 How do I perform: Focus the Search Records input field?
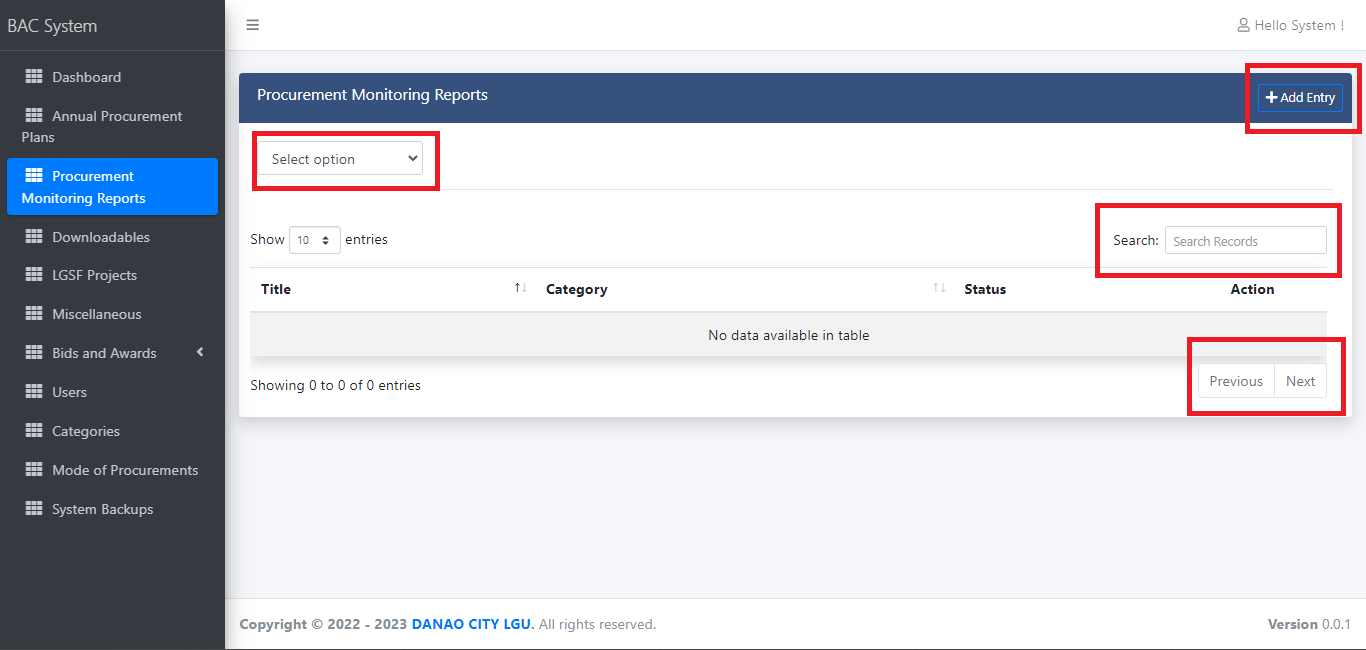coord(1246,241)
